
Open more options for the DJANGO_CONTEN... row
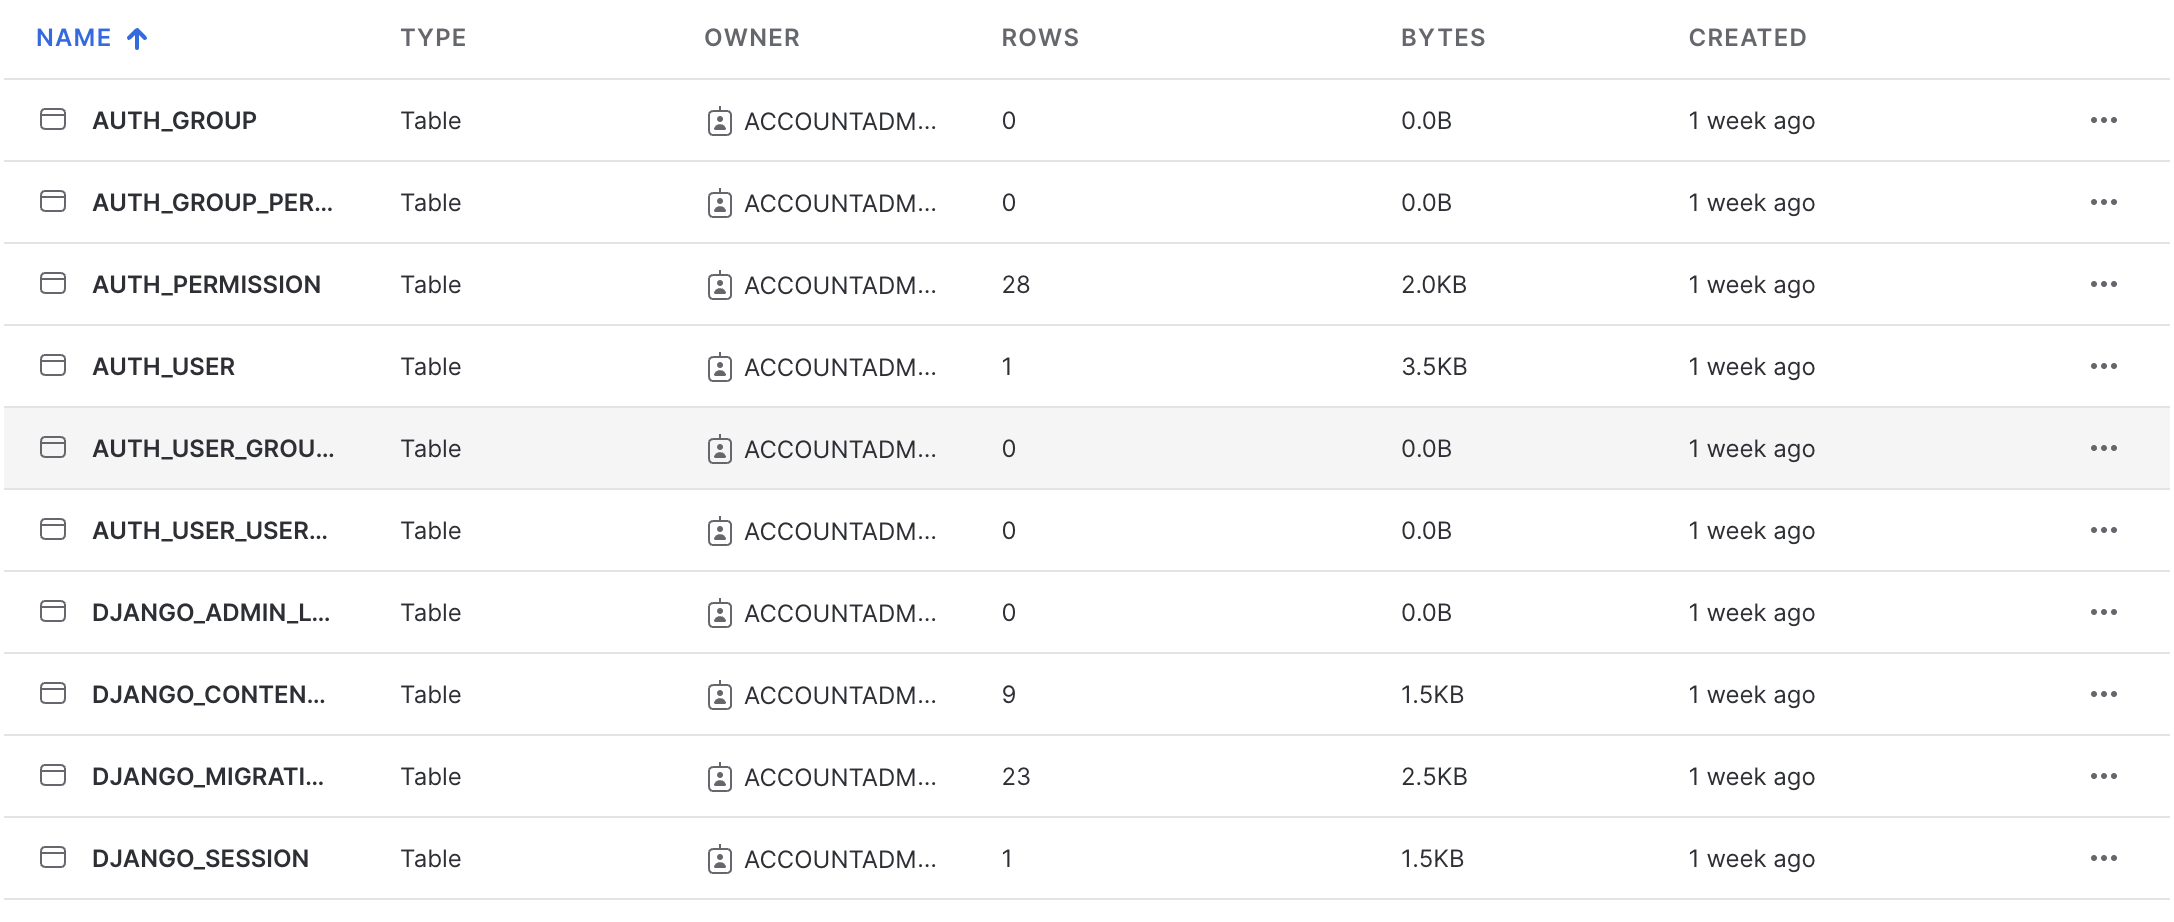pos(2103,694)
